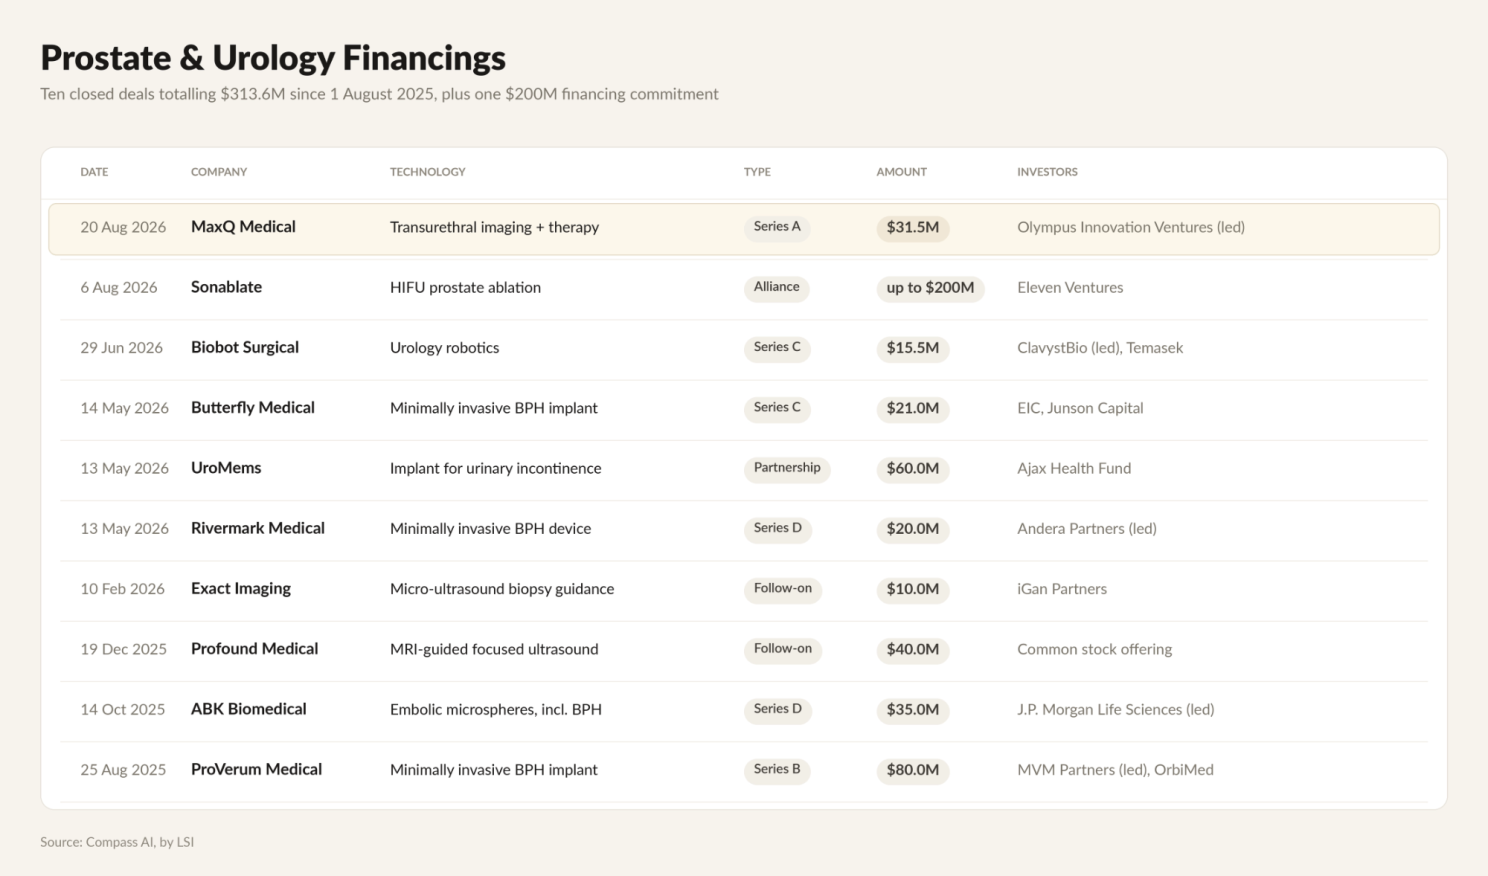Click the Eleven Ventures investor text
Screen dimensions: 1488x876
(x=1070, y=287)
